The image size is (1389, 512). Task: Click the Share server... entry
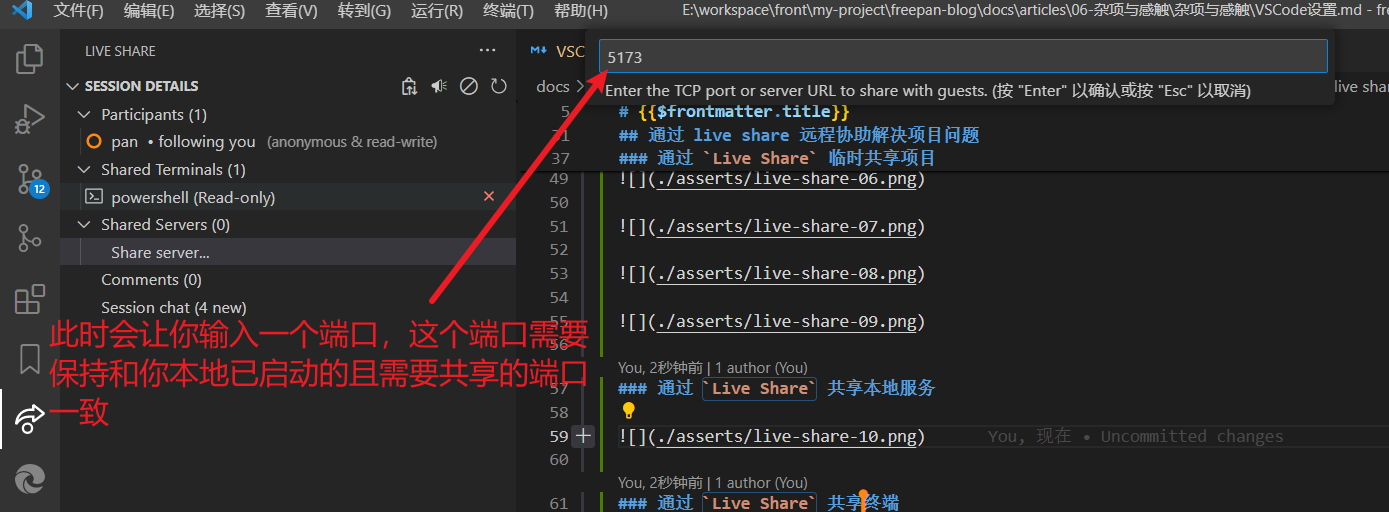pyautogui.click(x=160, y=253)
